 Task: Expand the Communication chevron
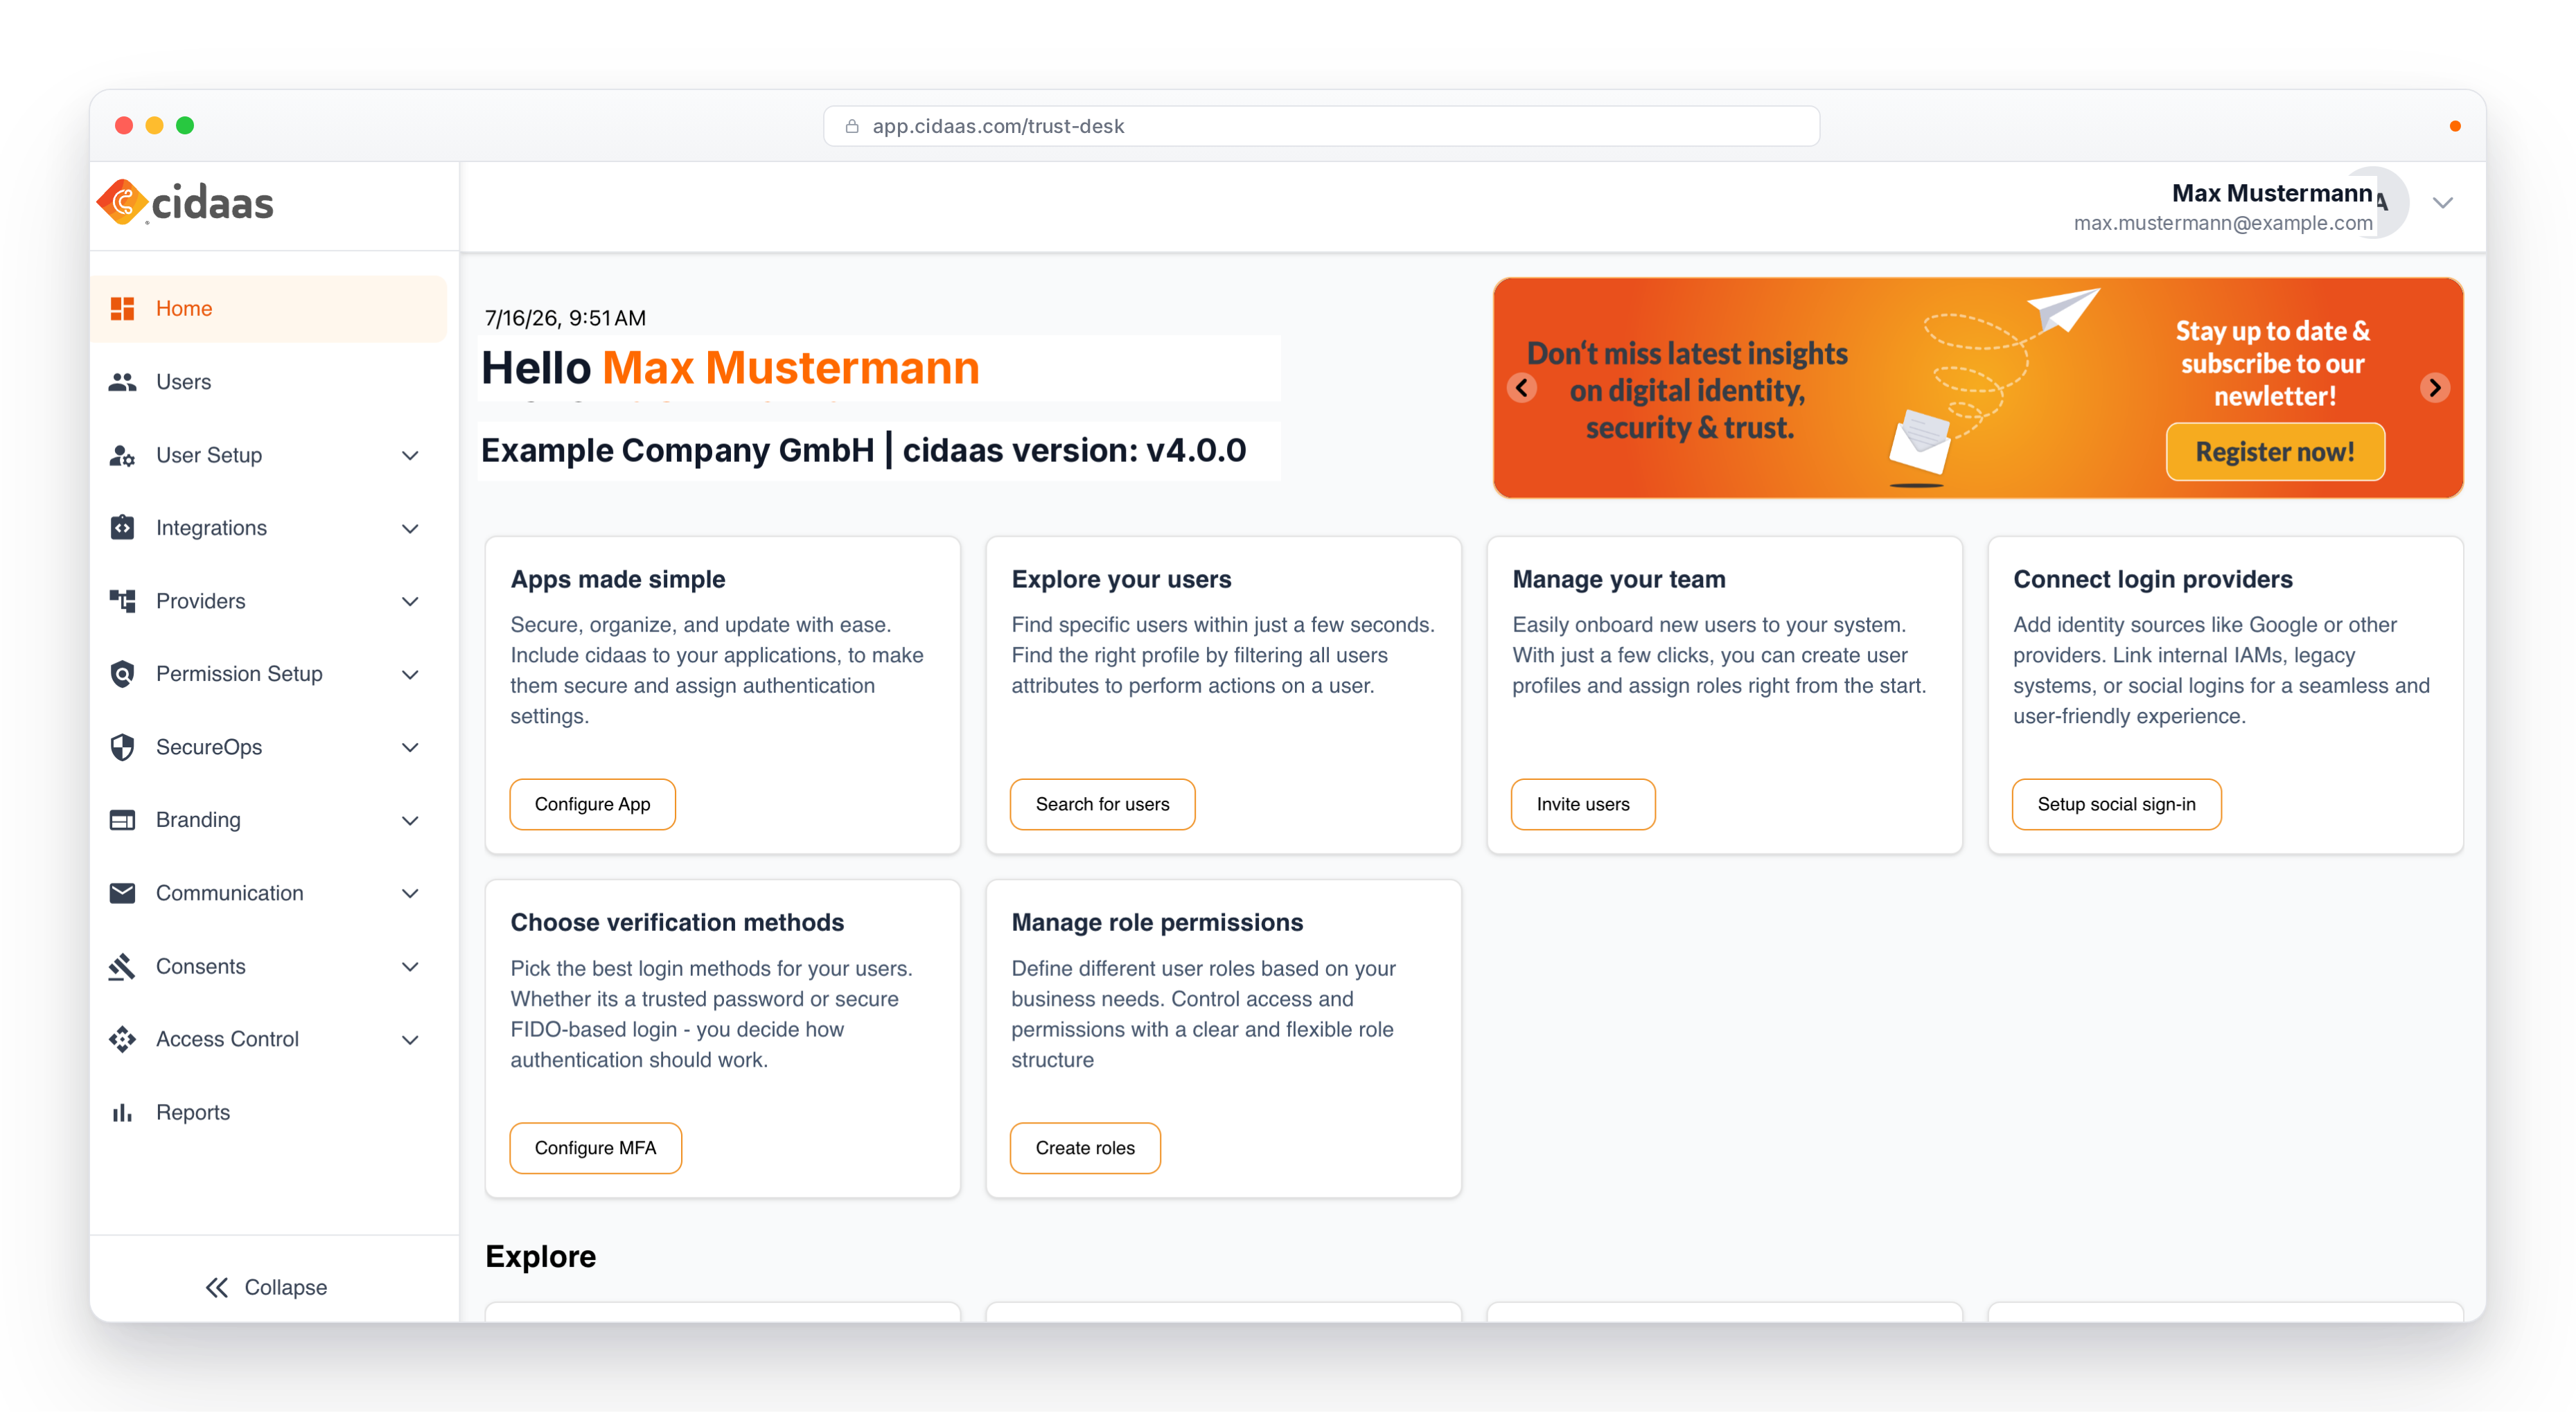(410, 893)
